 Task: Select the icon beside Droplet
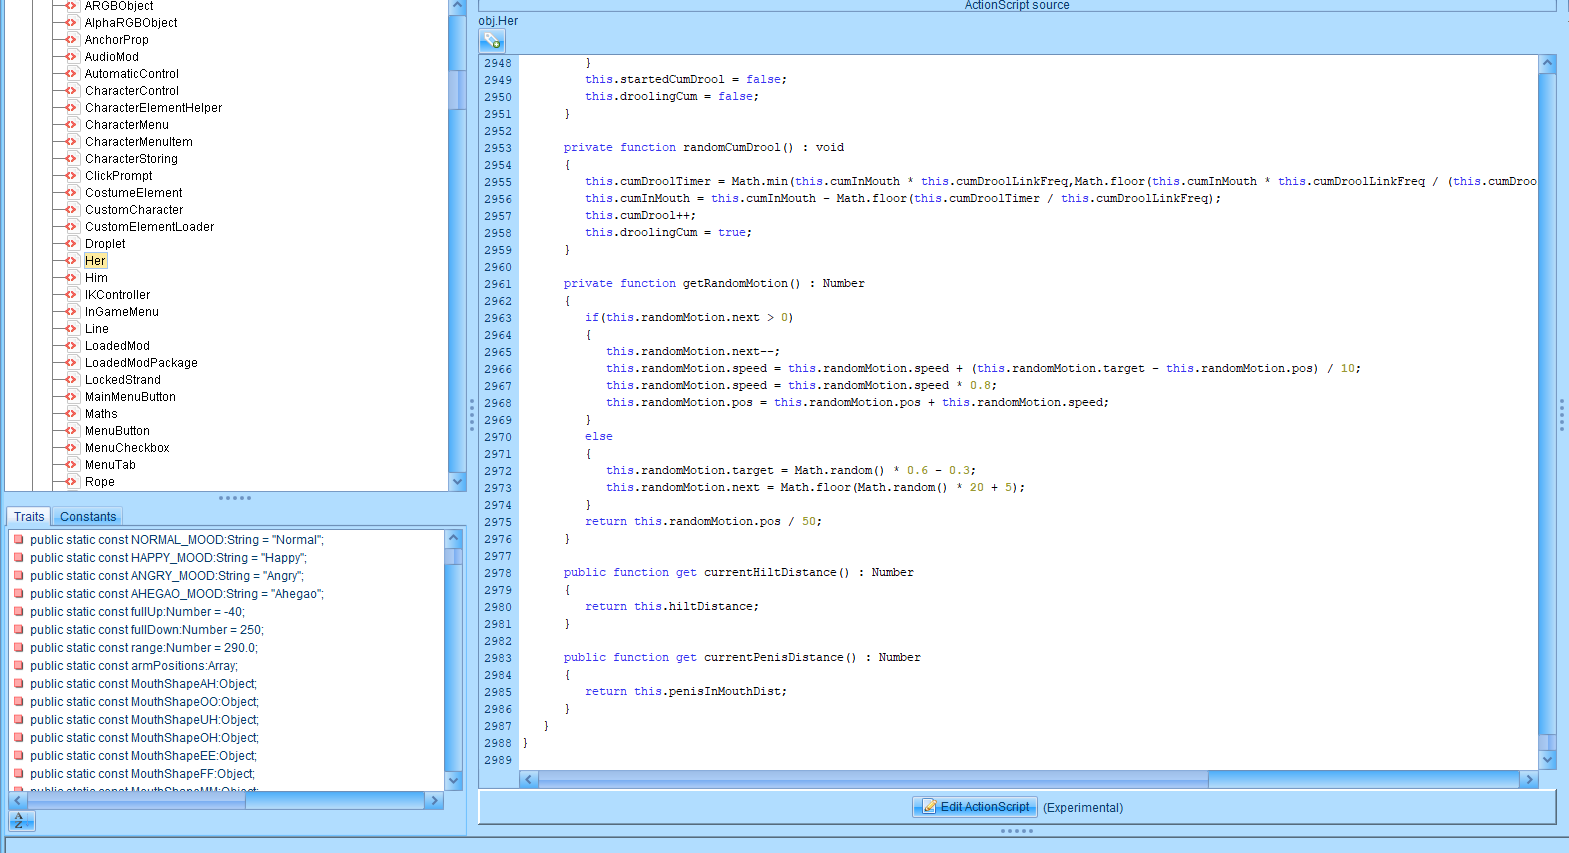[71, 244]
